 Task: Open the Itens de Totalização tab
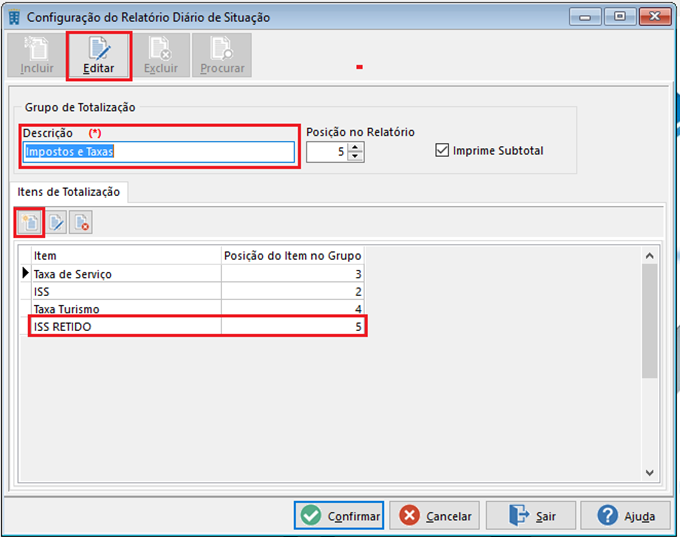(x=69, y=192)
